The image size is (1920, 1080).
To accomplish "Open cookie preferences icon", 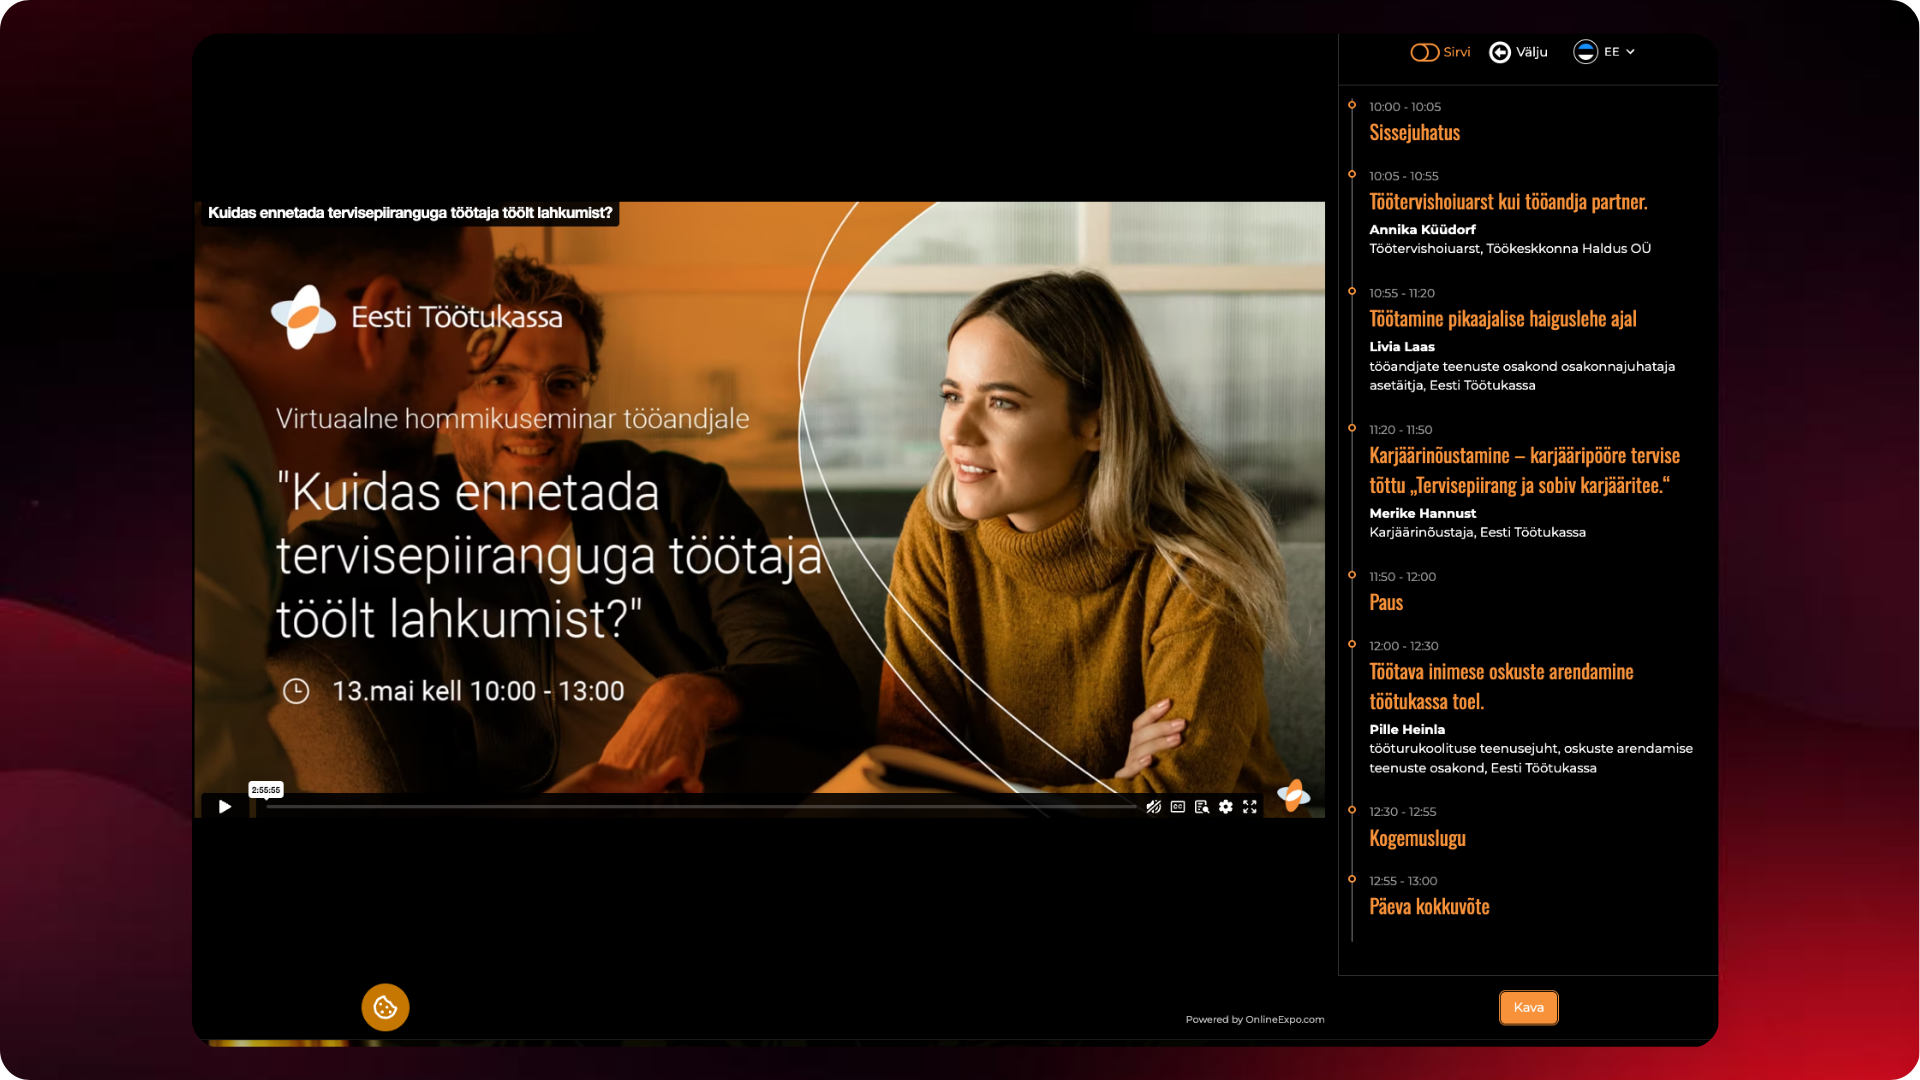I will point(385,1007).
